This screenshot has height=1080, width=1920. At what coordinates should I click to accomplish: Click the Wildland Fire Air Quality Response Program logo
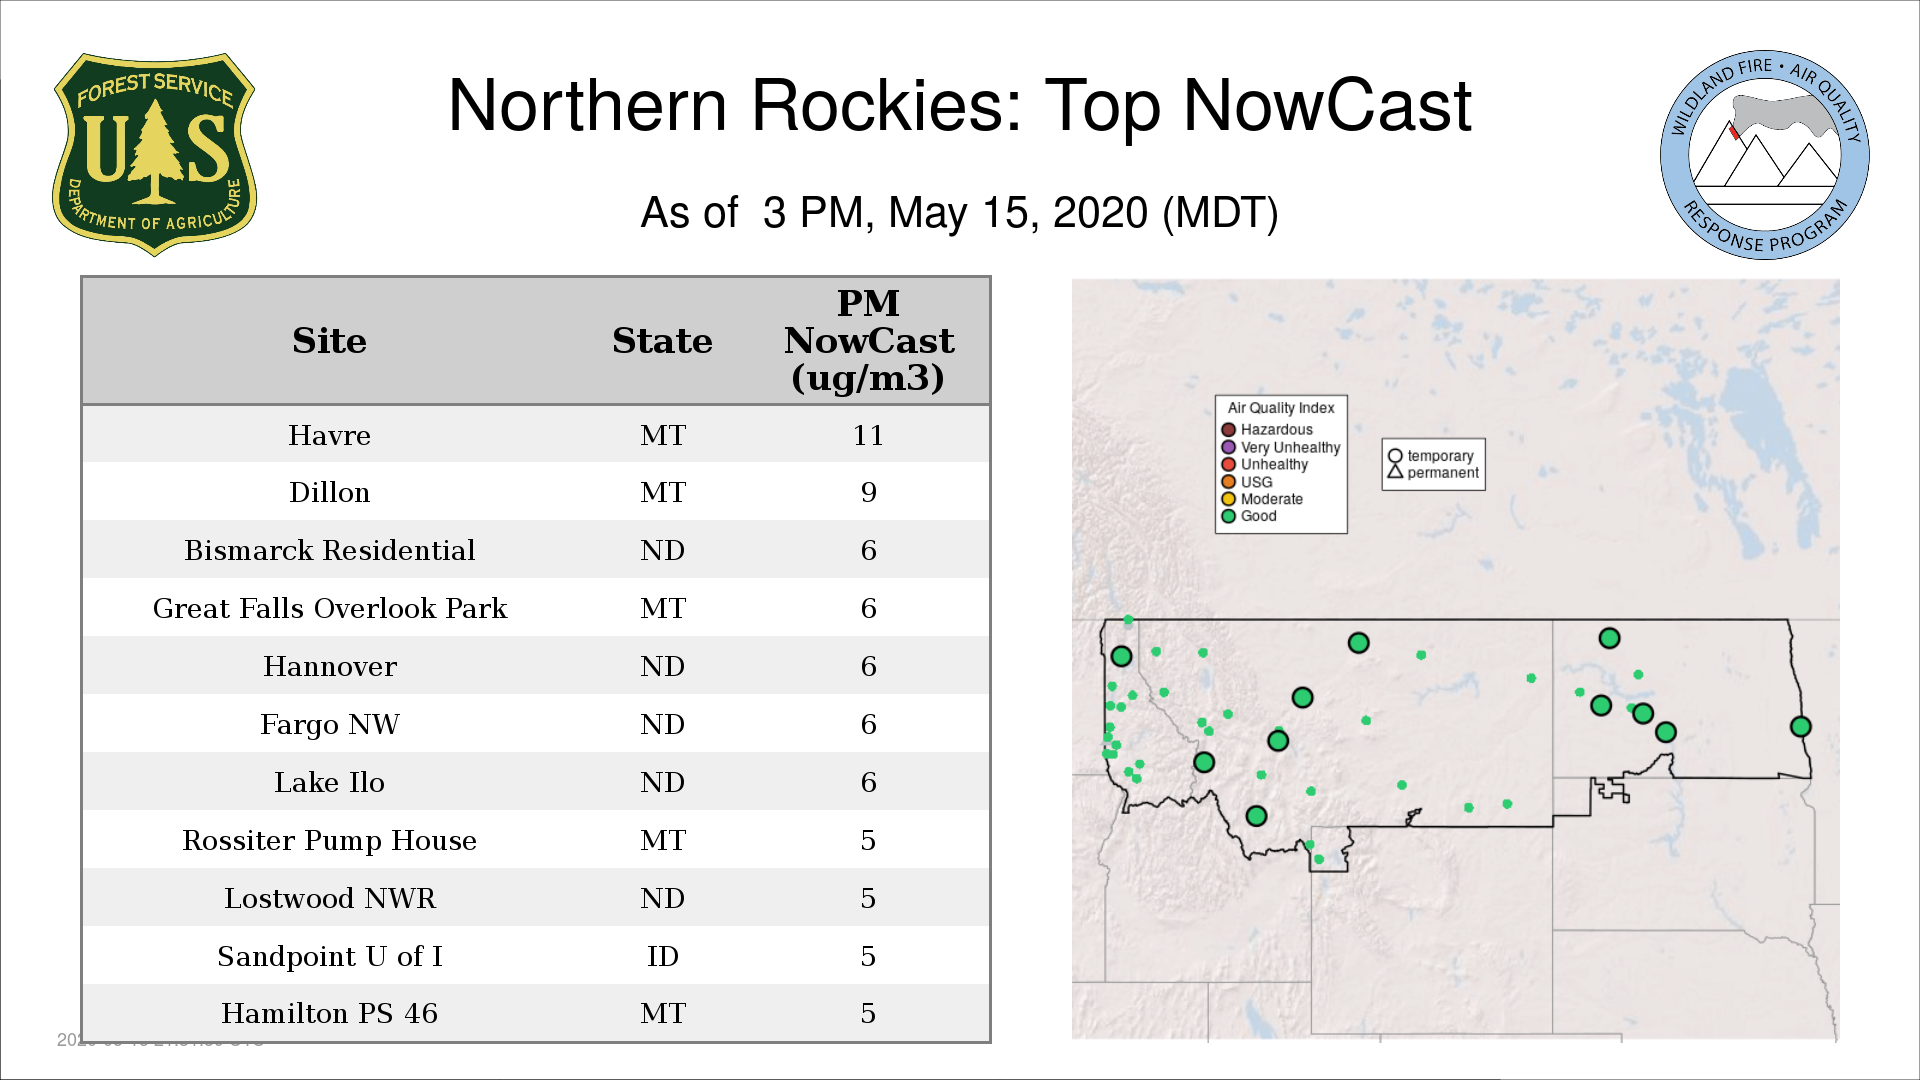tap(1764, 155)
